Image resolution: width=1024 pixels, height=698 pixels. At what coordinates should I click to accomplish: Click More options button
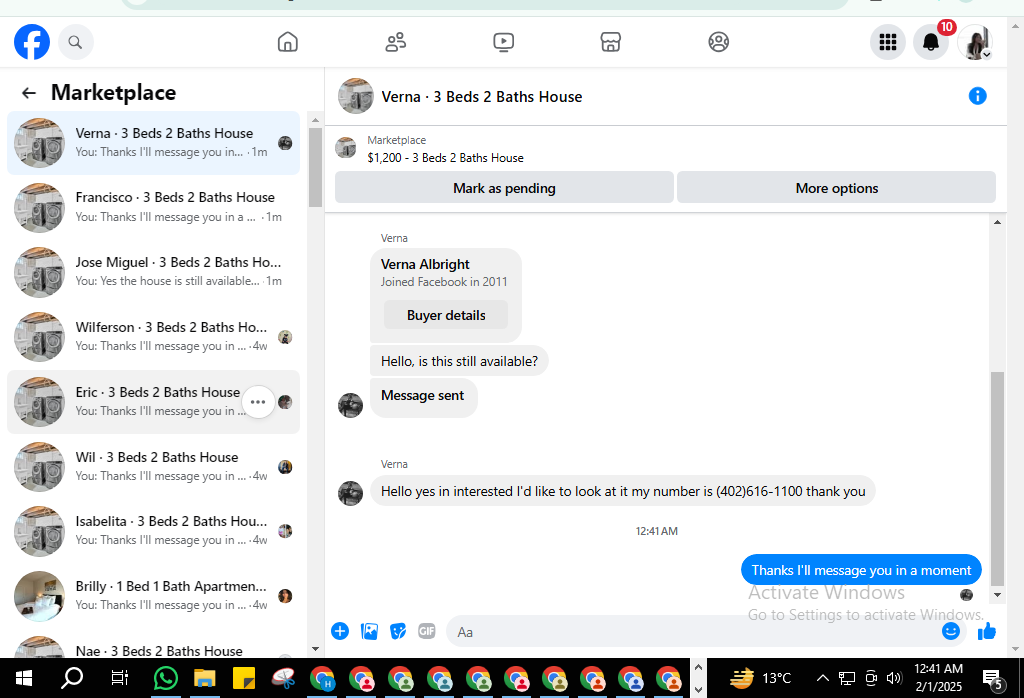coord(836,188)
